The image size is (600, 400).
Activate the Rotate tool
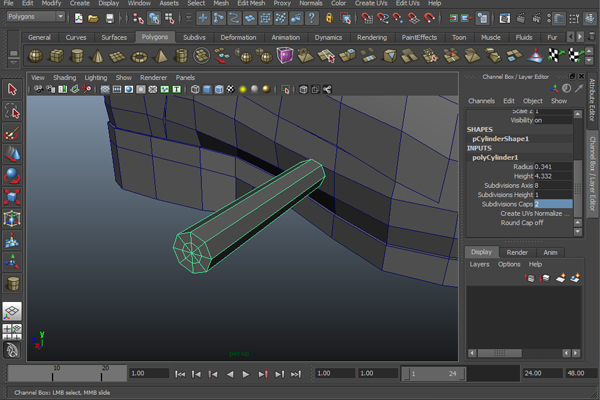(12, 176)
